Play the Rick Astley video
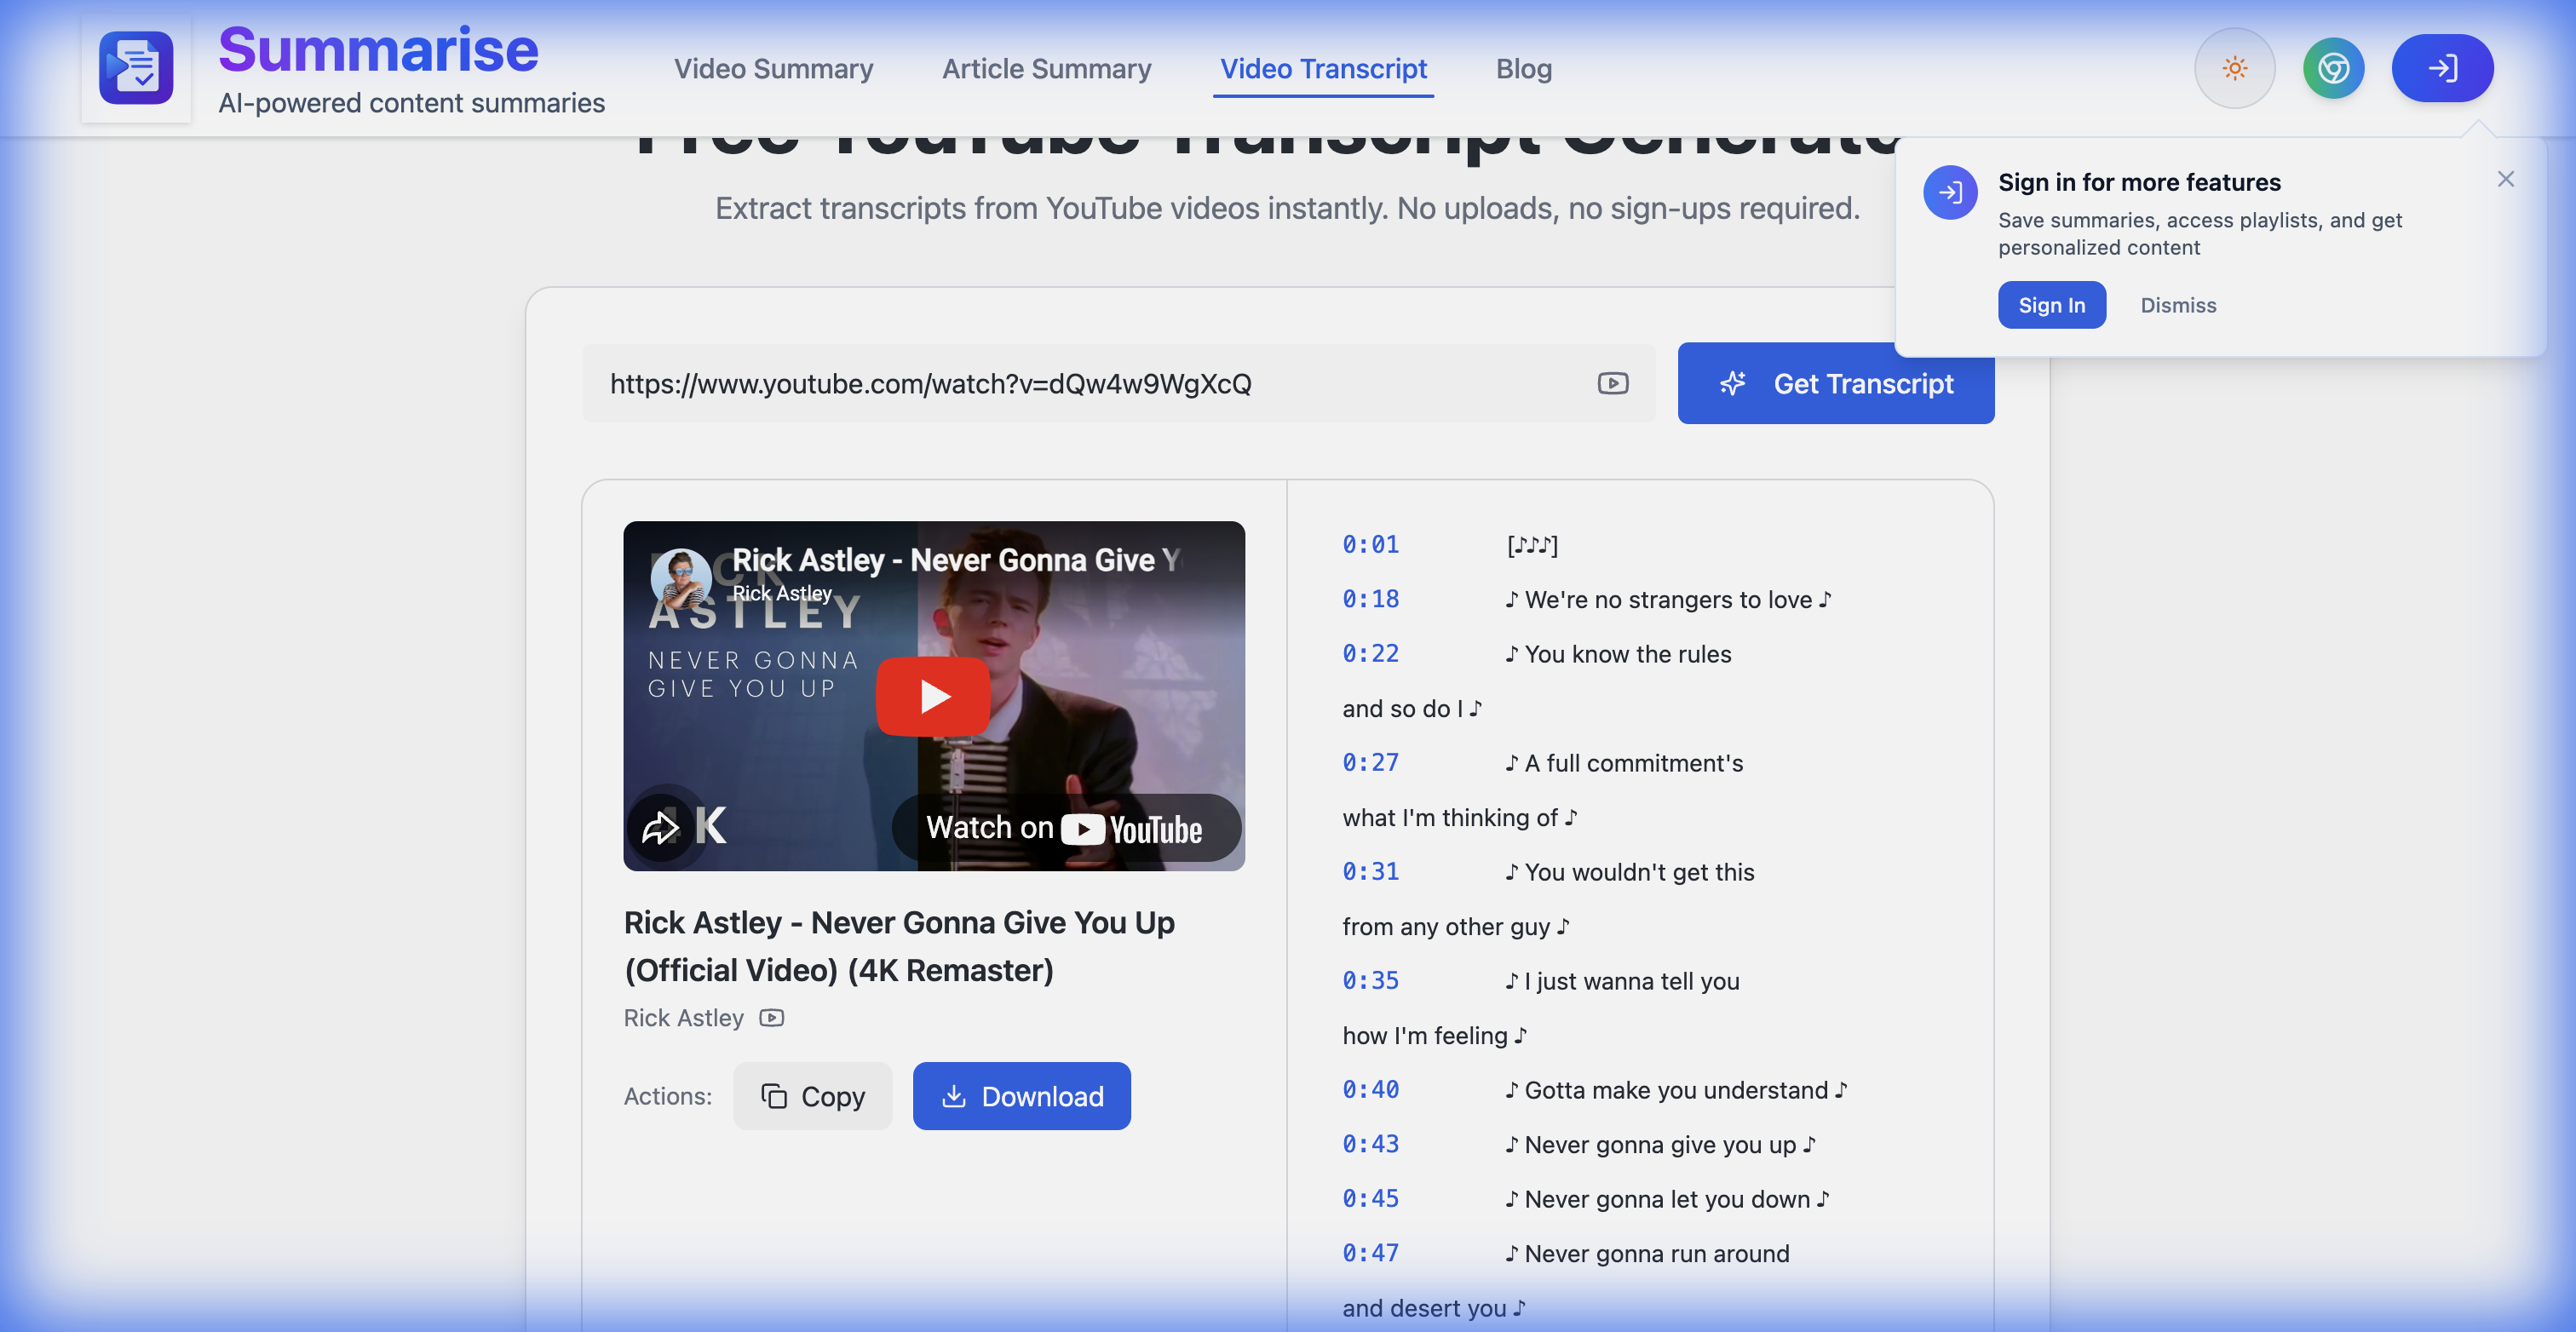The height and width of the screenshot is (1332, 2576). tap(933, 696)
